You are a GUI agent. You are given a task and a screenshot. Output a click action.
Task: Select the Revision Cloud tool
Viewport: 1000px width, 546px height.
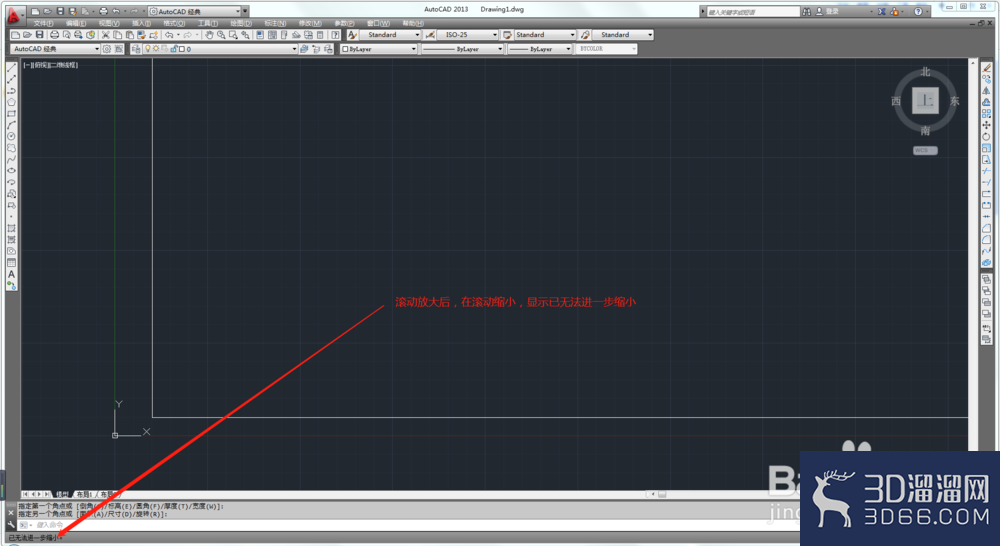[x=11, y=148]
